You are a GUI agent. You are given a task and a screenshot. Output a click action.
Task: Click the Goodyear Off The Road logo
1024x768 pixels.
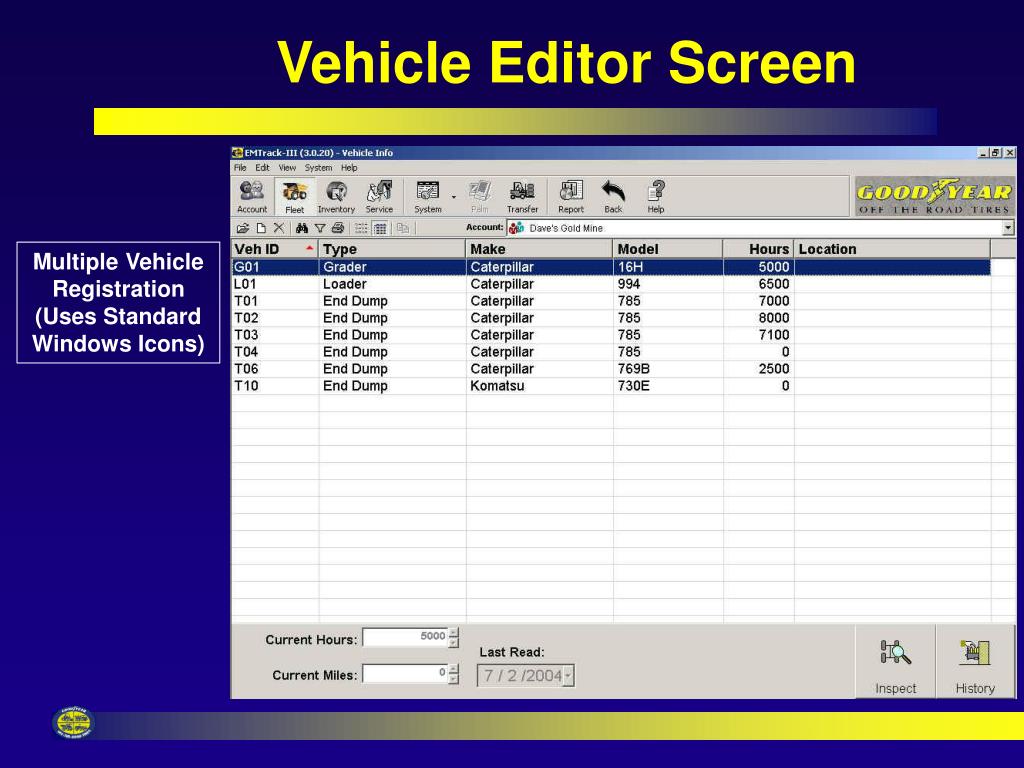(935, 196)
